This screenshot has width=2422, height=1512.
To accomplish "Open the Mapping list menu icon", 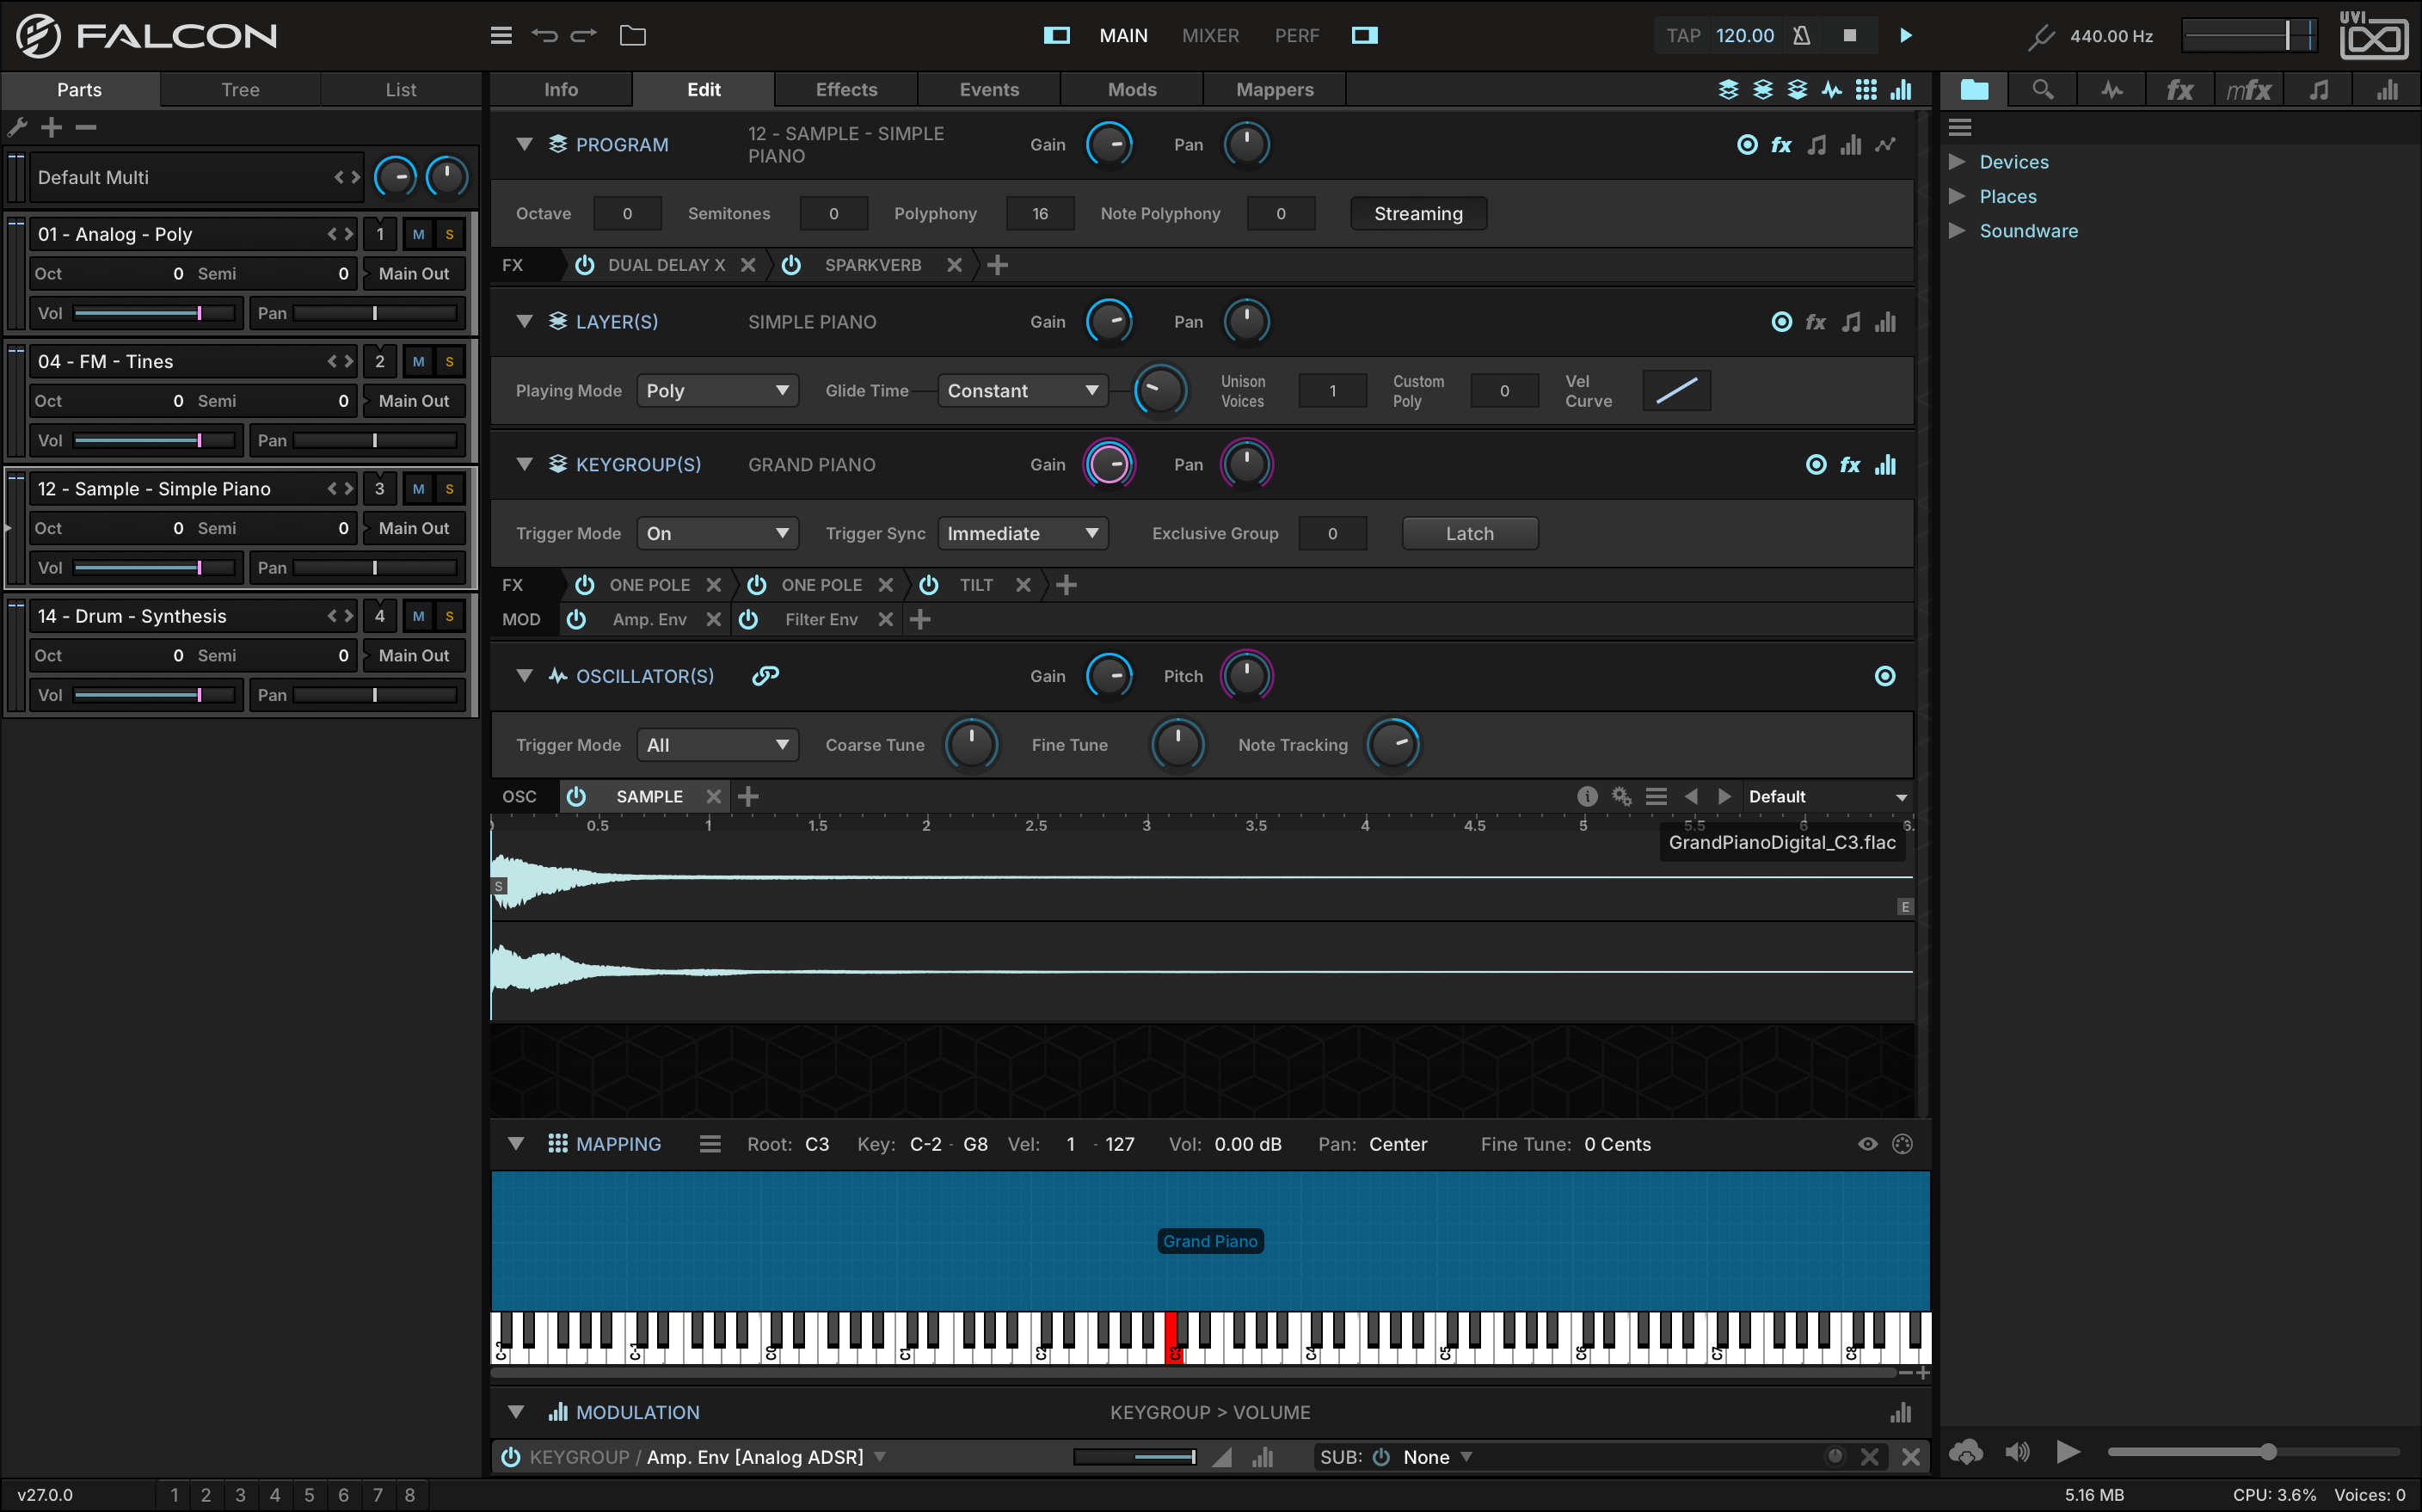I will 710,1144.
